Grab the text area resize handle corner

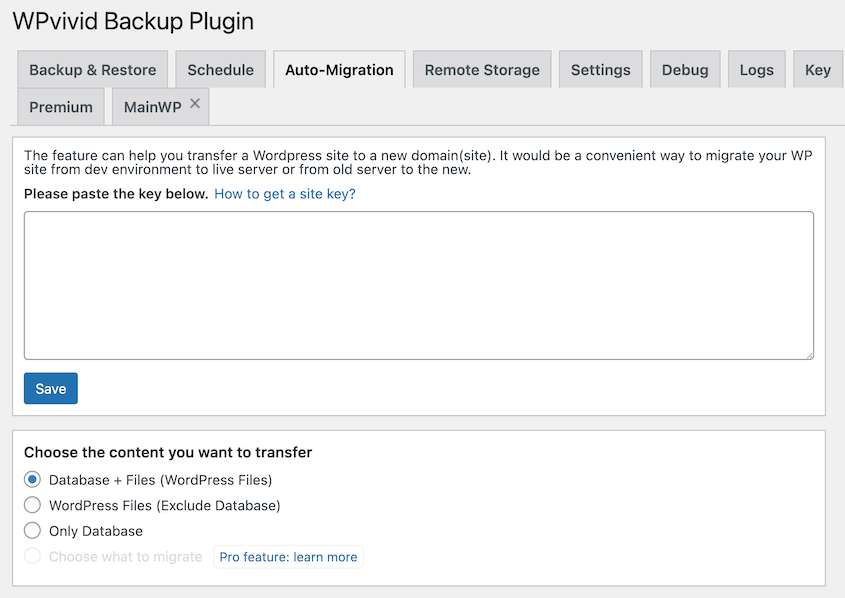pos(809,355)
